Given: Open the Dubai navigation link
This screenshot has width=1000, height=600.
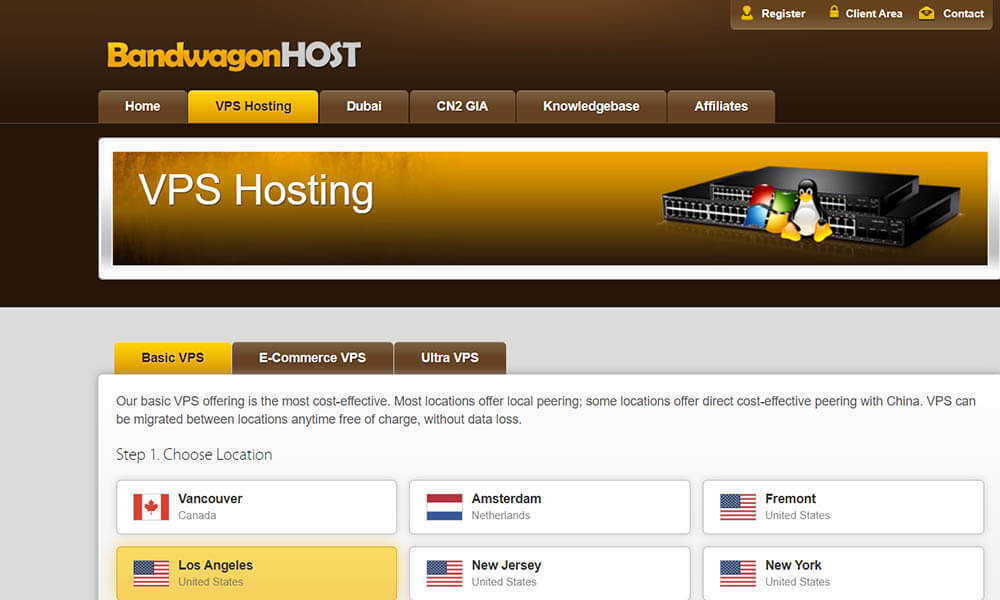Looking at the screenshot, I should tap(364, 107).
